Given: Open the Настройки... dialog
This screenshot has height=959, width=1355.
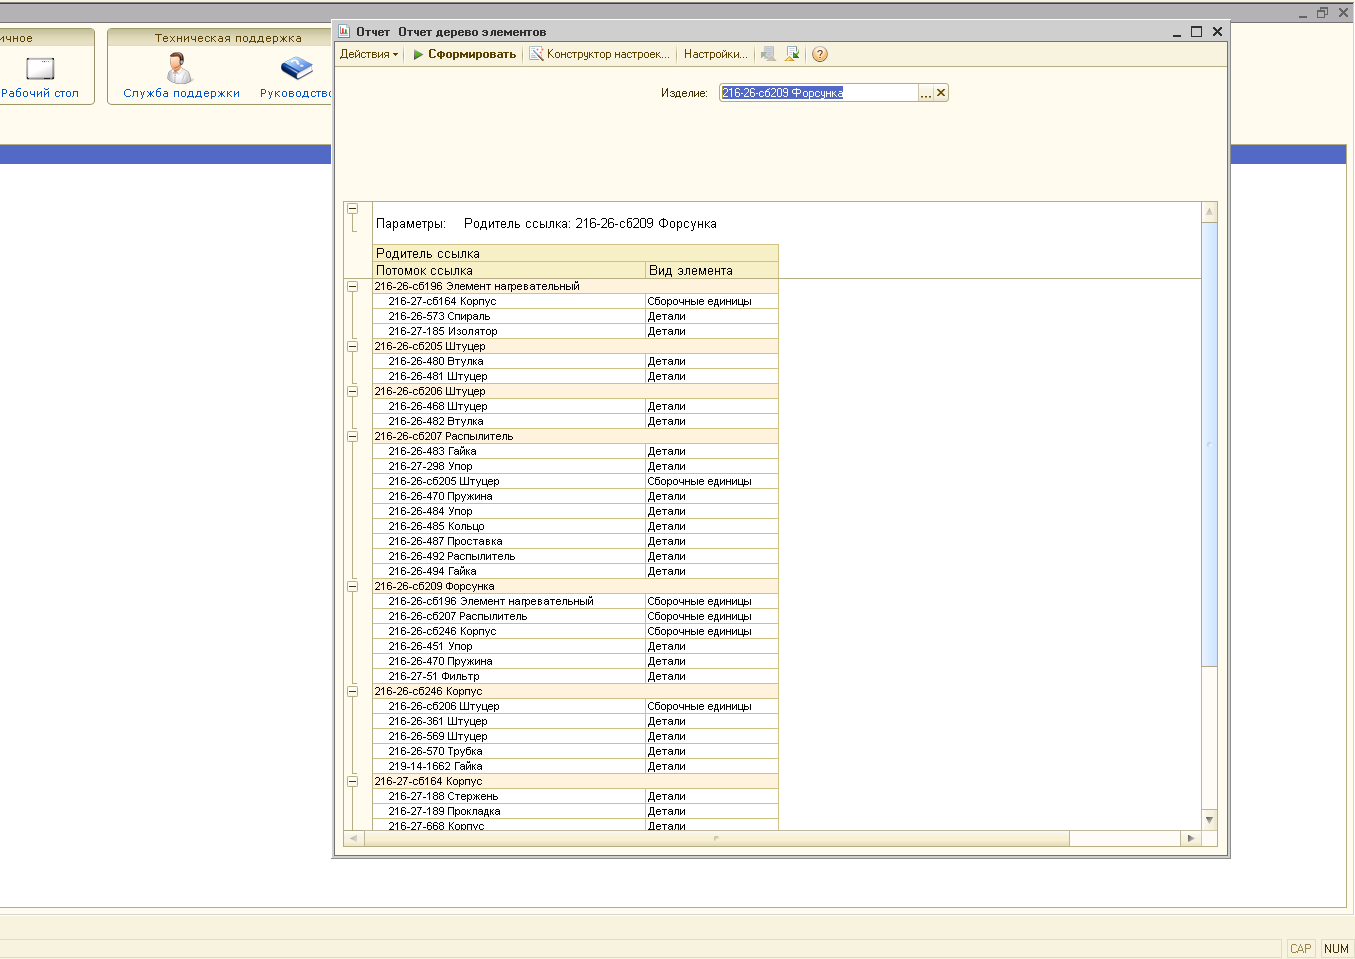Looking at the screenshot, I should [x=715, y=54].
